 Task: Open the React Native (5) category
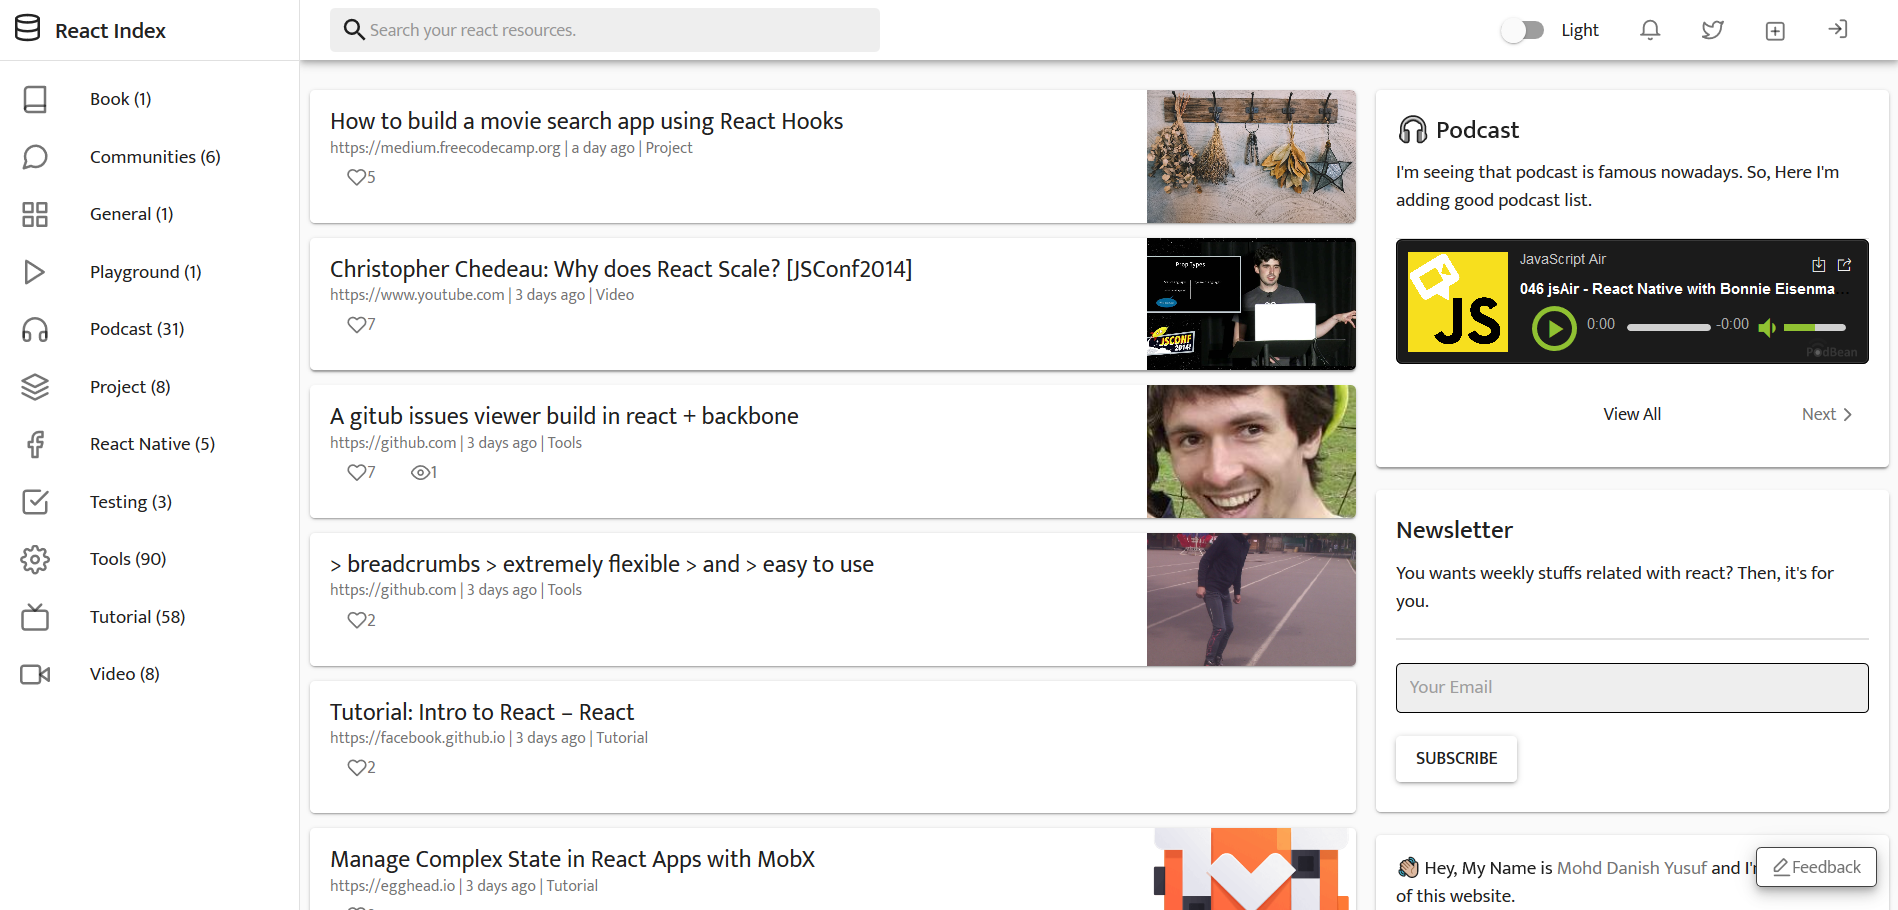152,443
